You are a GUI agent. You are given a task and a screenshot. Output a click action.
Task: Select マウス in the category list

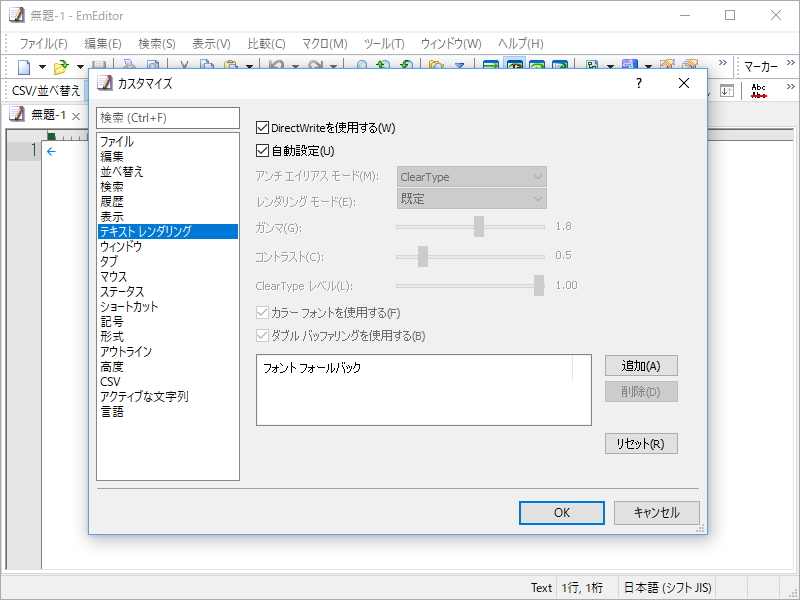pyautogui.click(x=168, y=277)
